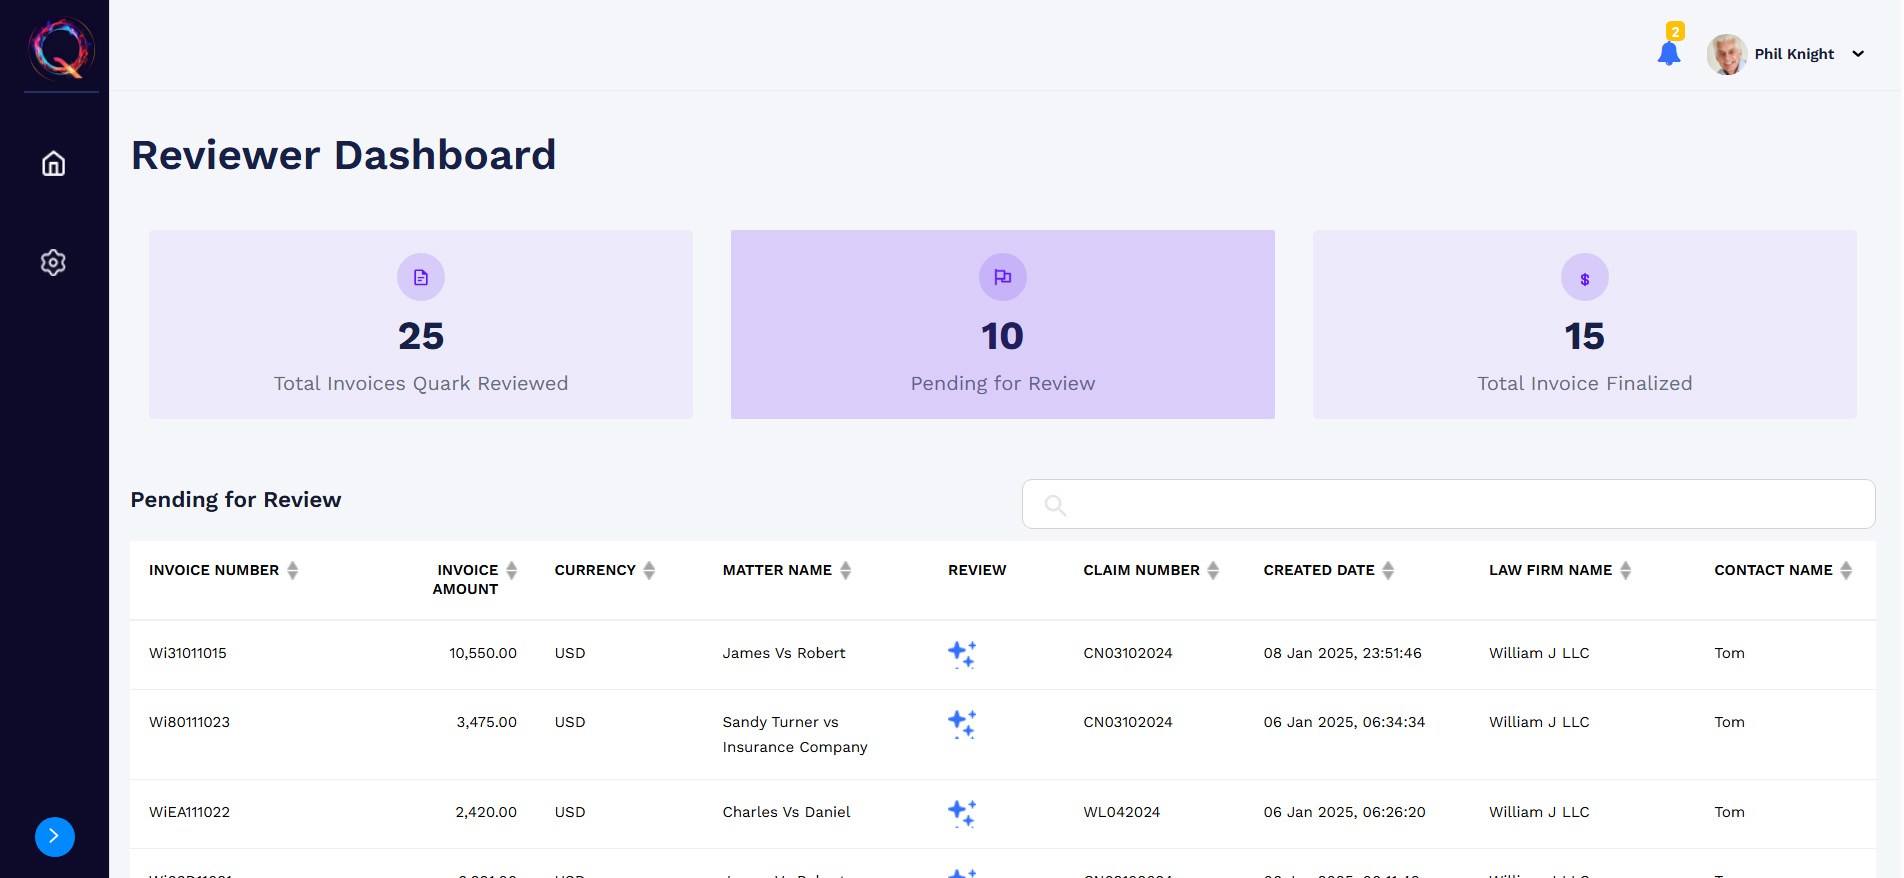Open Phil Knight user menu dropdown
The width and height of the screenshot is (1904, 878).
[x=1857, y=54]
